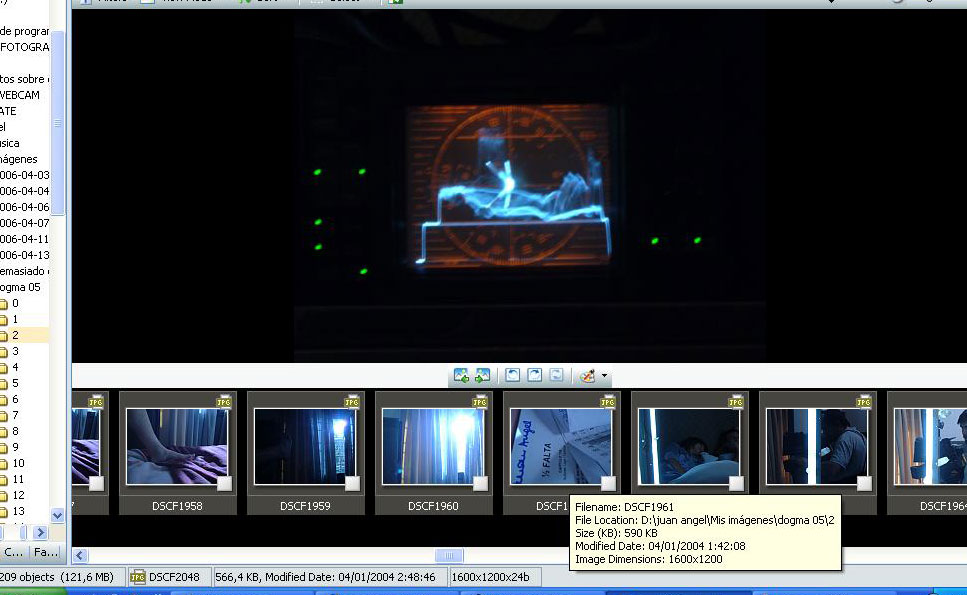Viewport: 967px width, 595px height.
Task: Click '1600x1200x24b' in the status bar
Action: (x=490, y=577)
